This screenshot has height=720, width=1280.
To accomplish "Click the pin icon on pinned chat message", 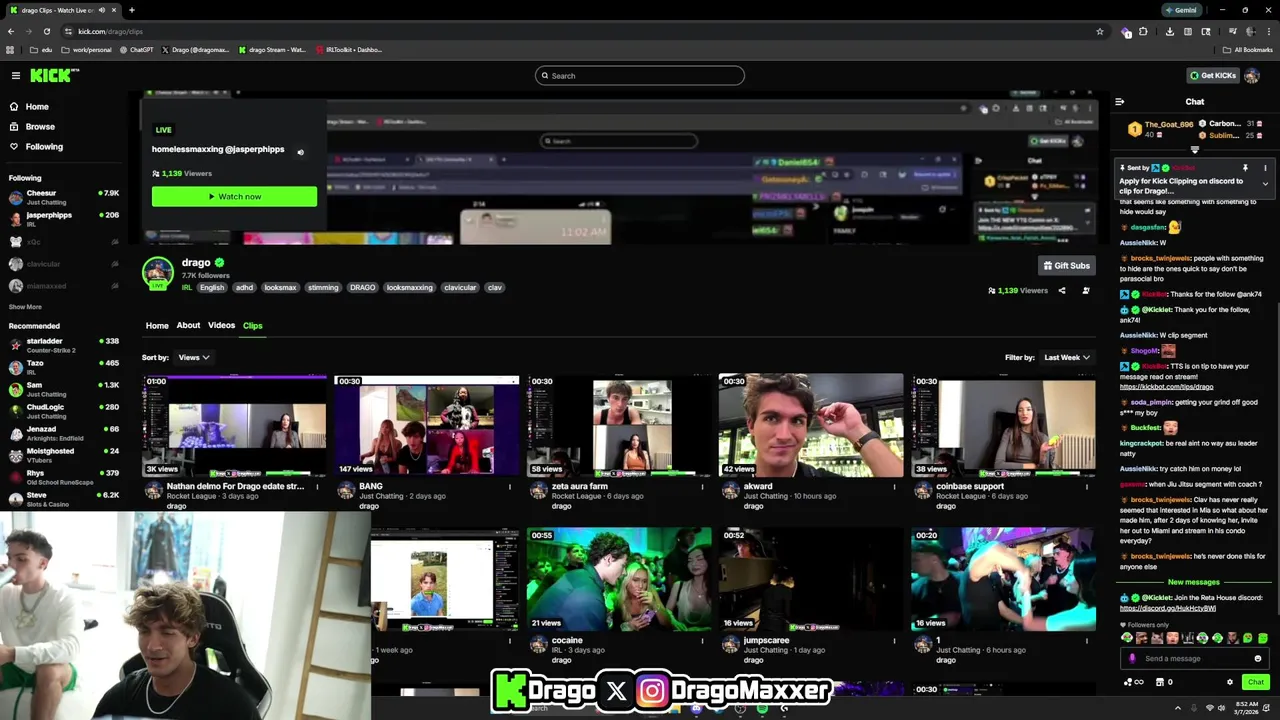I will tap(1245, 168).
